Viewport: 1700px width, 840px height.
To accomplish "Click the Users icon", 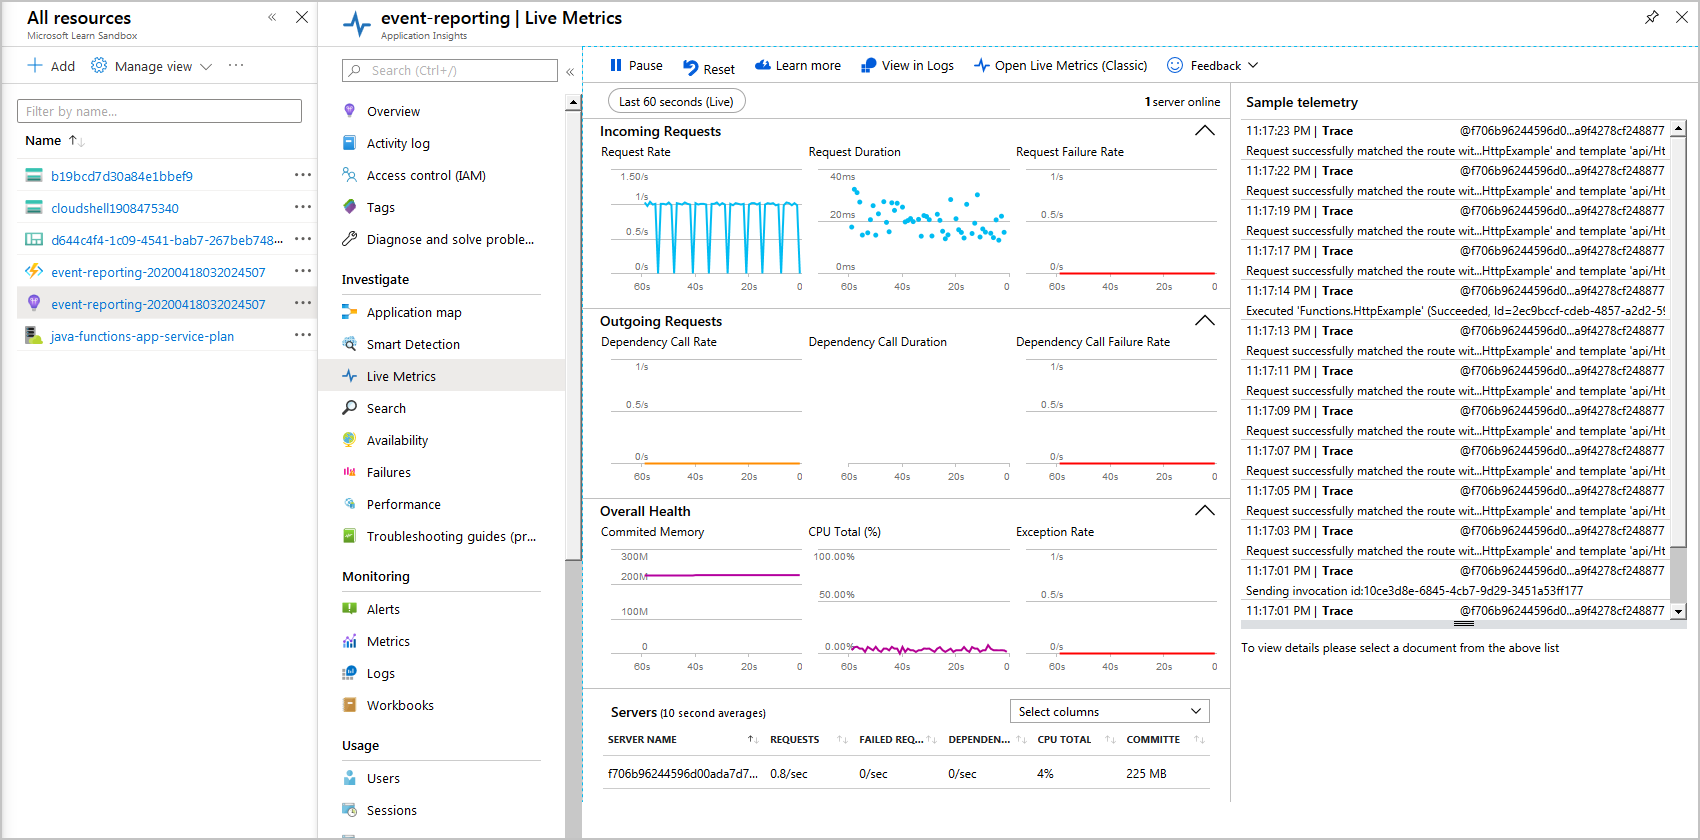I will 349,778.
